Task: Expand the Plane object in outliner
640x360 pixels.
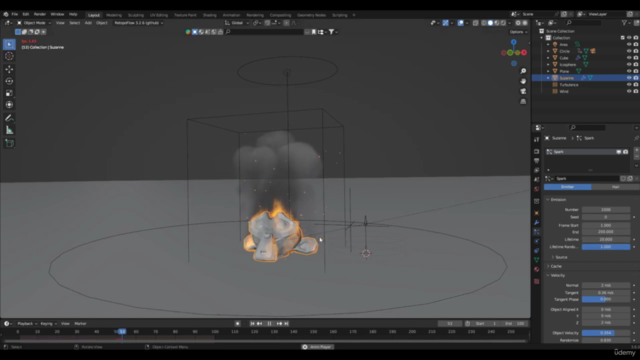Action: (x=548, y=71)
